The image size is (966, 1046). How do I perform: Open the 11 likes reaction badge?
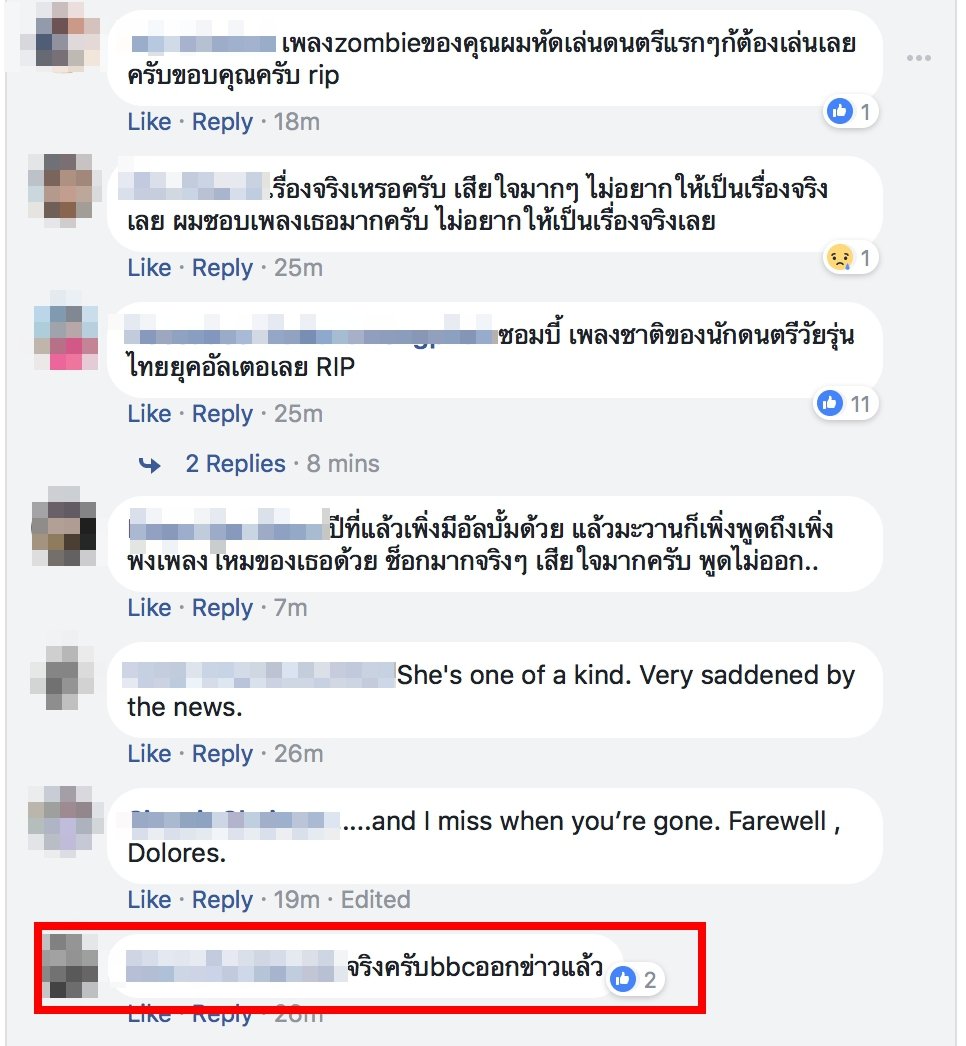845,404
